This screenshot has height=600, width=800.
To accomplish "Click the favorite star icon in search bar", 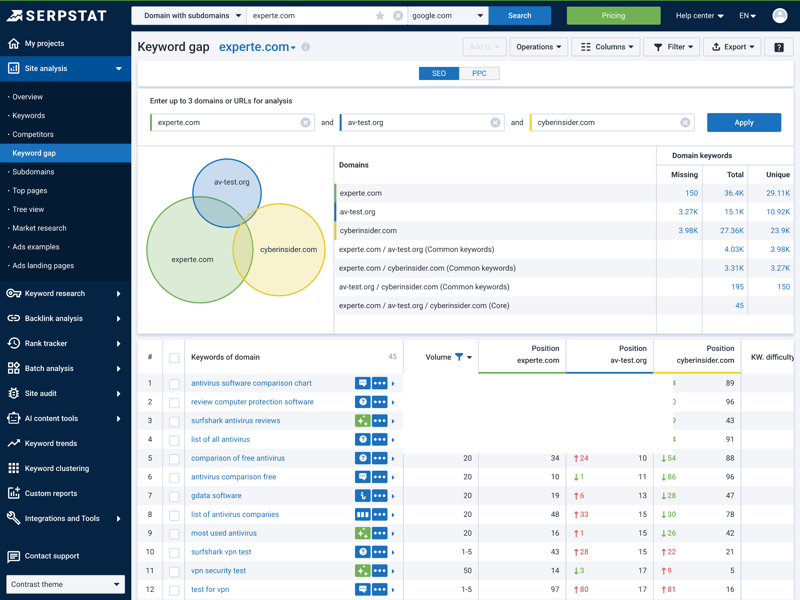I will click(x=380, y=16).
